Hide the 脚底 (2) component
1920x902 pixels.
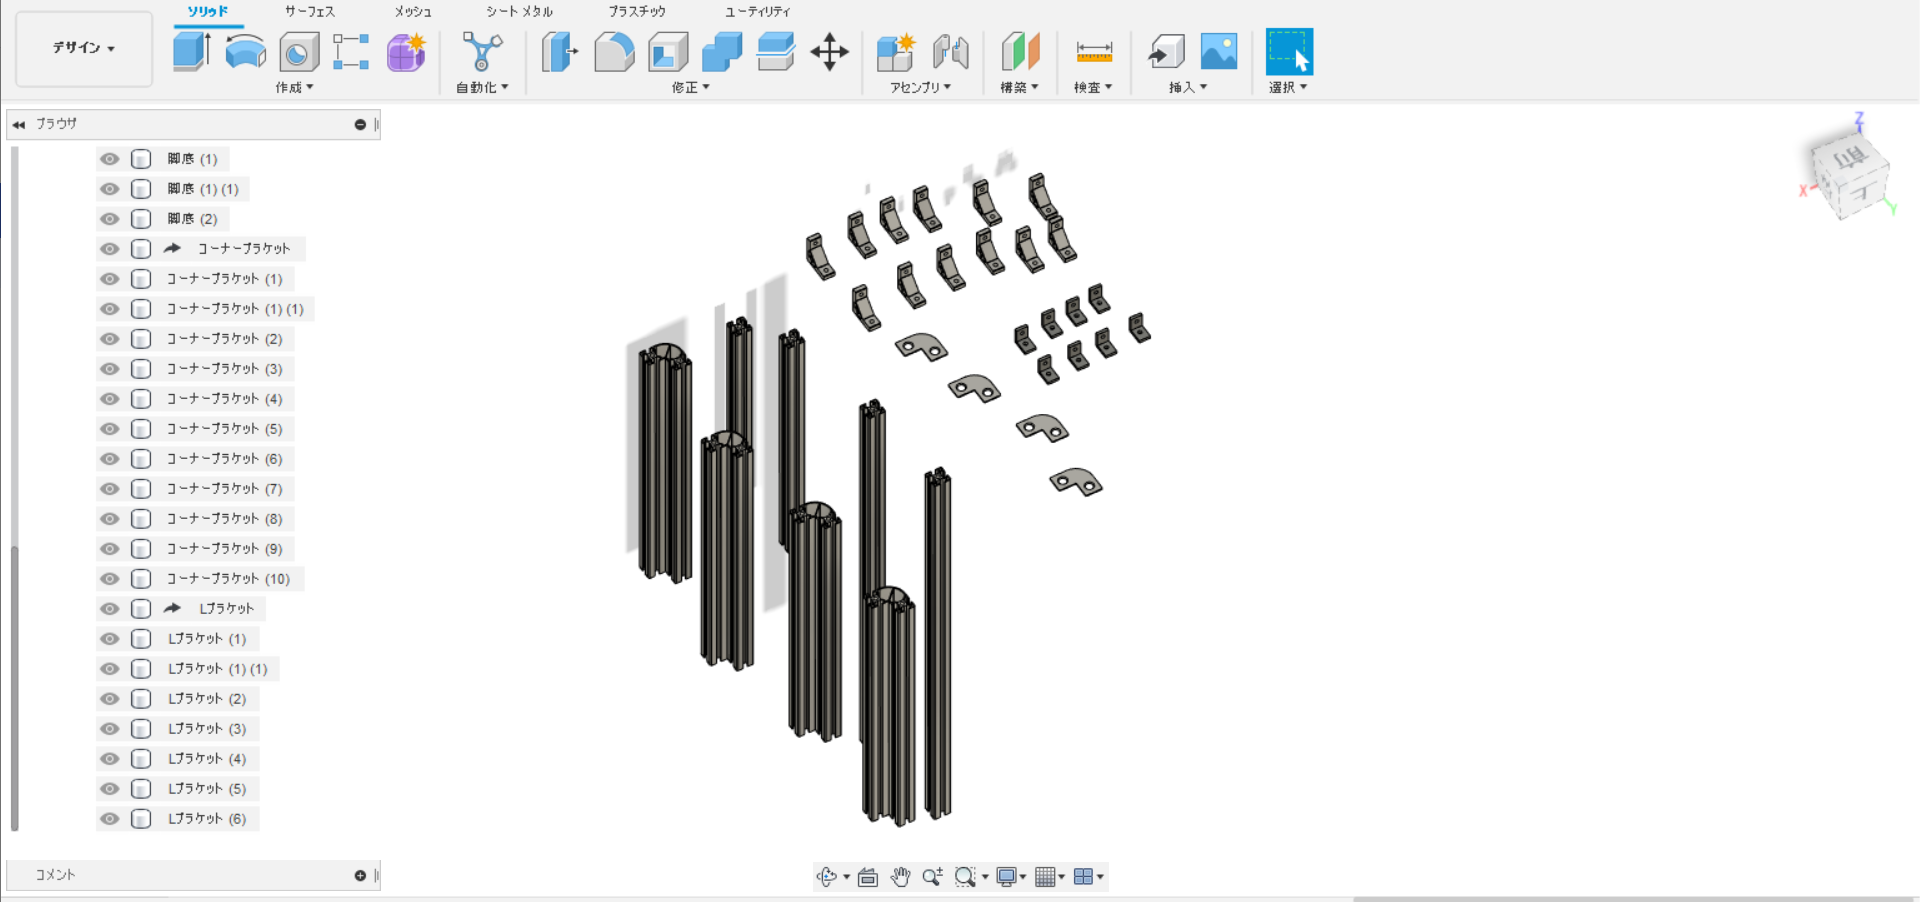tap(110, 219)
